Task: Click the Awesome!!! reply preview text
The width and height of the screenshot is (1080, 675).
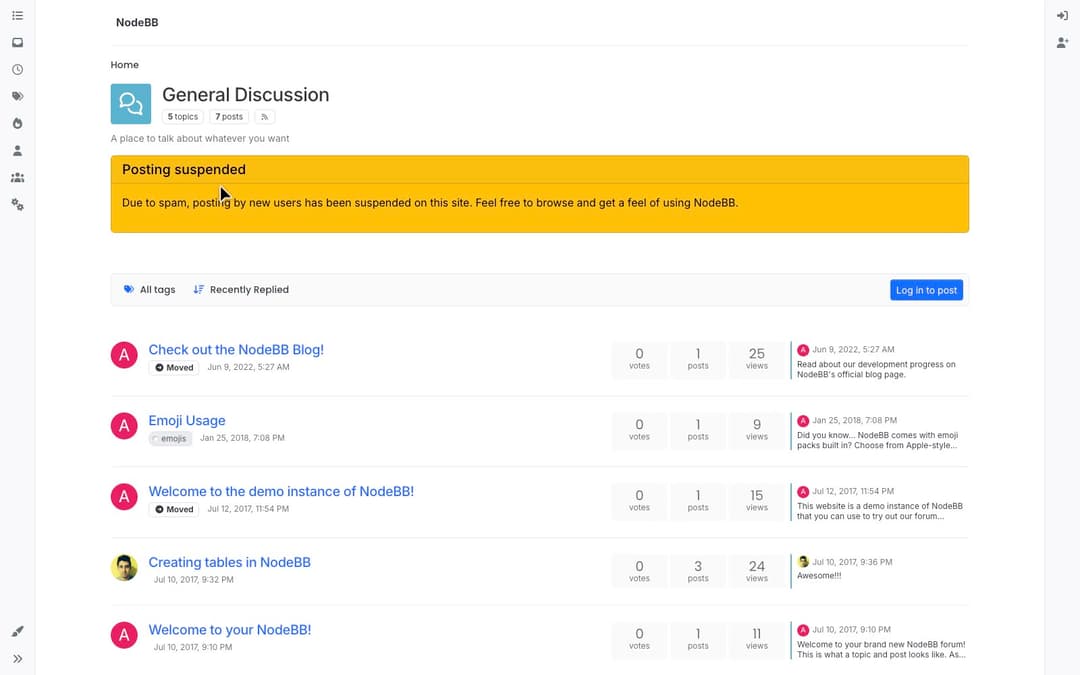Action: pos(819,576)
